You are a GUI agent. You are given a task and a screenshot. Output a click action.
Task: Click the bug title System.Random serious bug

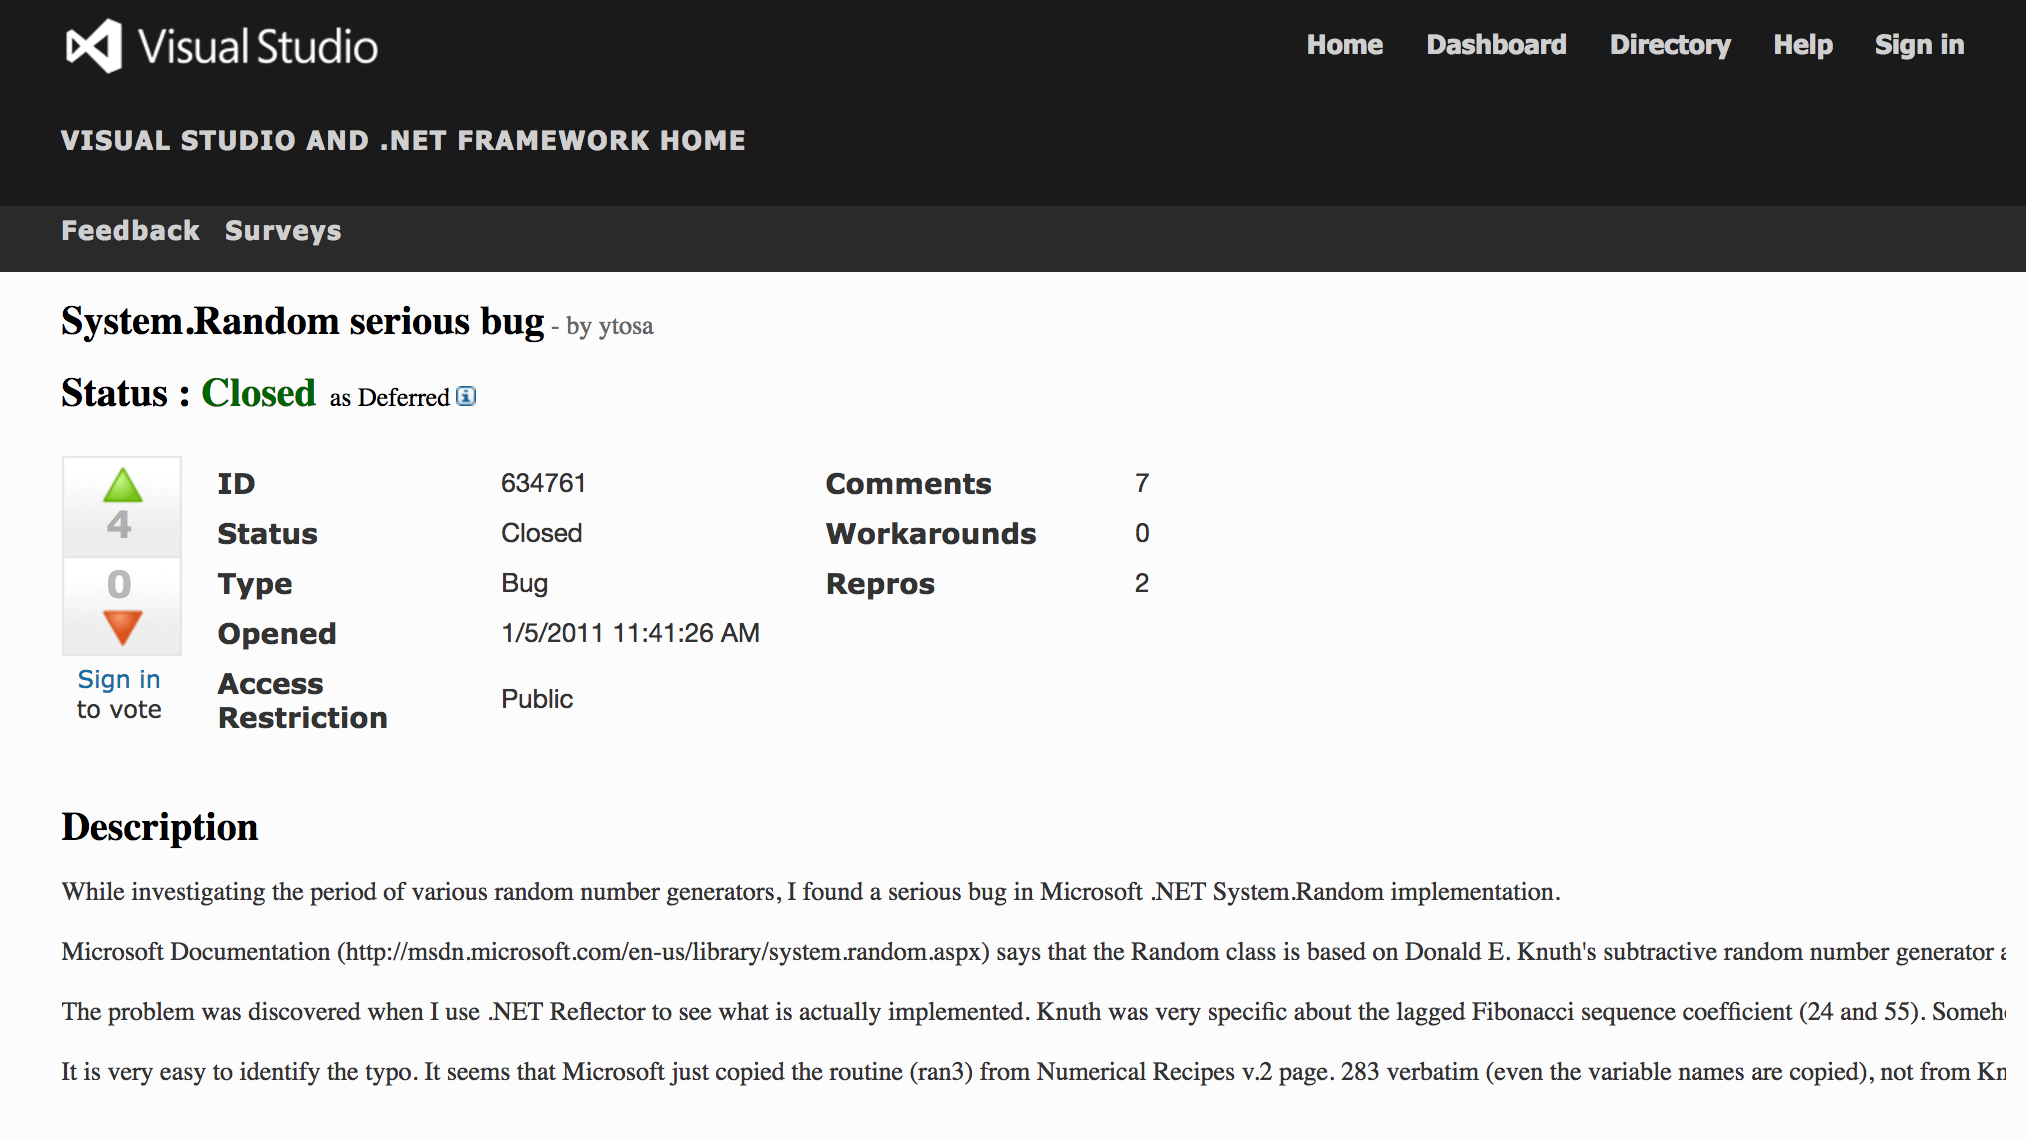(302, 322)
